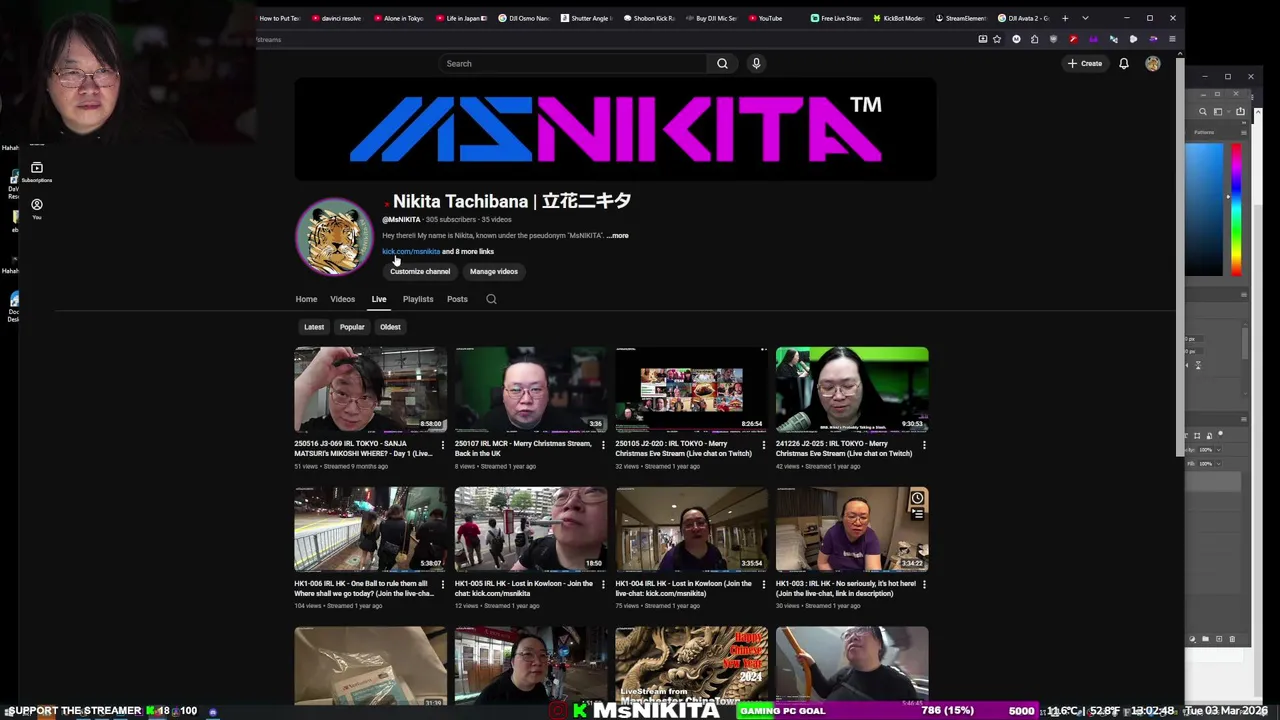Open options menu for 250107 IRL MCR video
The width and height of the screenshot is (1280, 720).
[603, 445]
